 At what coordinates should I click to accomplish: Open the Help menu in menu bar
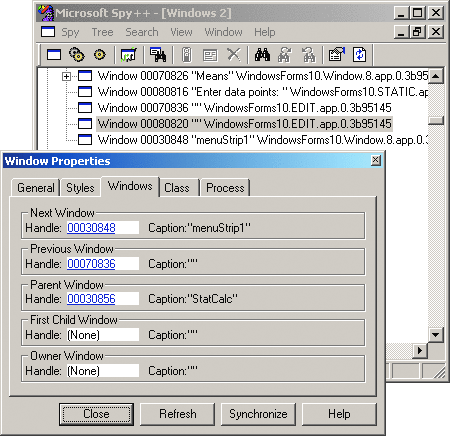(265, 32)
